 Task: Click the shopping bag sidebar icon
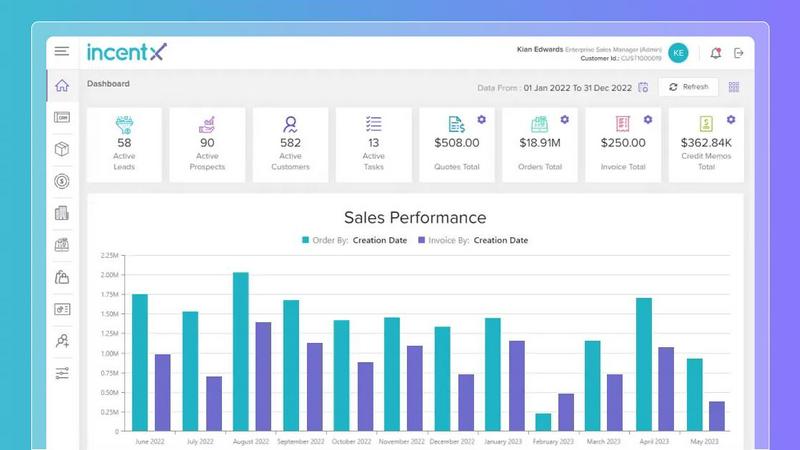point(62,277)
